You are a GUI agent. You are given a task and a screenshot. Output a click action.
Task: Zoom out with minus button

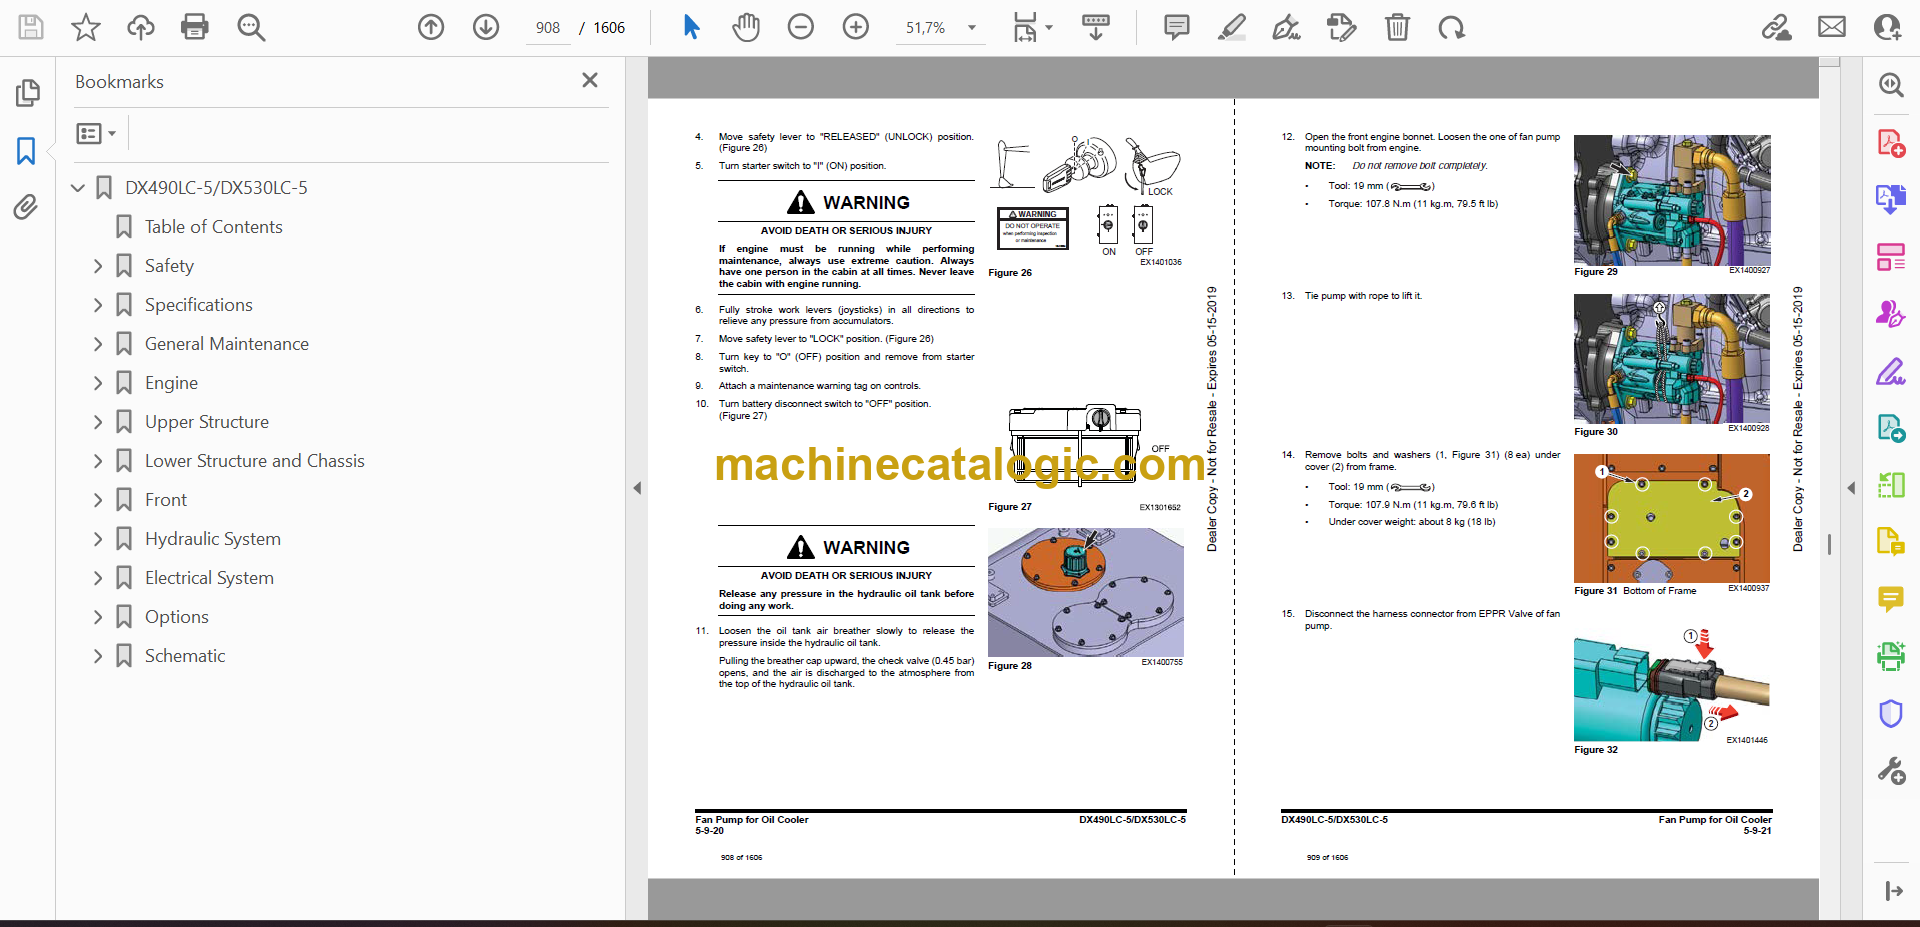(801, 27)
